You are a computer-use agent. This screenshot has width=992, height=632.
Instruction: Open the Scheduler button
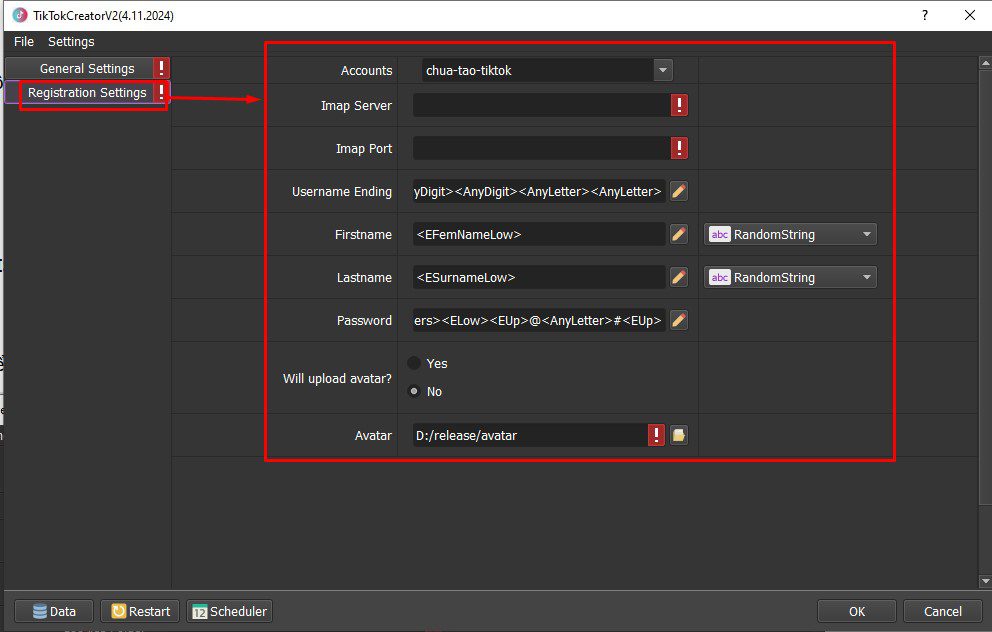[230, 611]
